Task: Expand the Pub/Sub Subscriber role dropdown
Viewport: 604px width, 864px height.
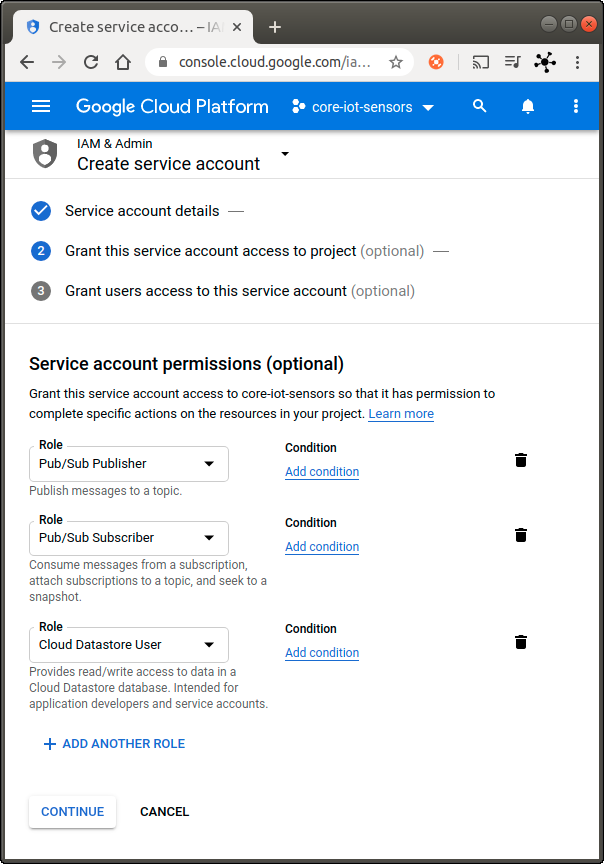Action: 209,538
